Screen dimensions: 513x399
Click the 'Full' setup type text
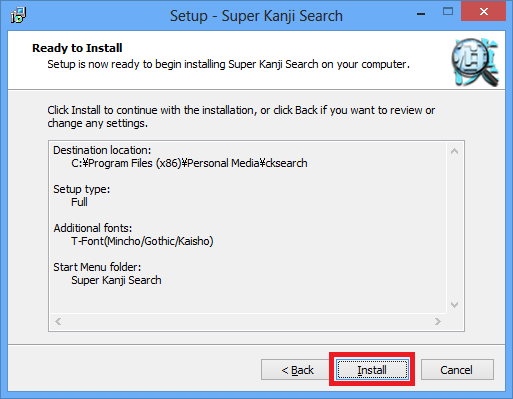click(x=79, y=202)
